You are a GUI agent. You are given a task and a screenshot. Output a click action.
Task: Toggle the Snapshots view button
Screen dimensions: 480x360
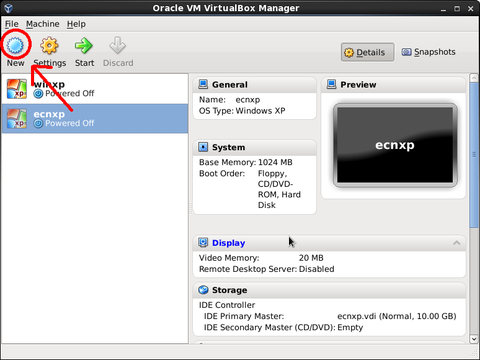click(428, 52)
